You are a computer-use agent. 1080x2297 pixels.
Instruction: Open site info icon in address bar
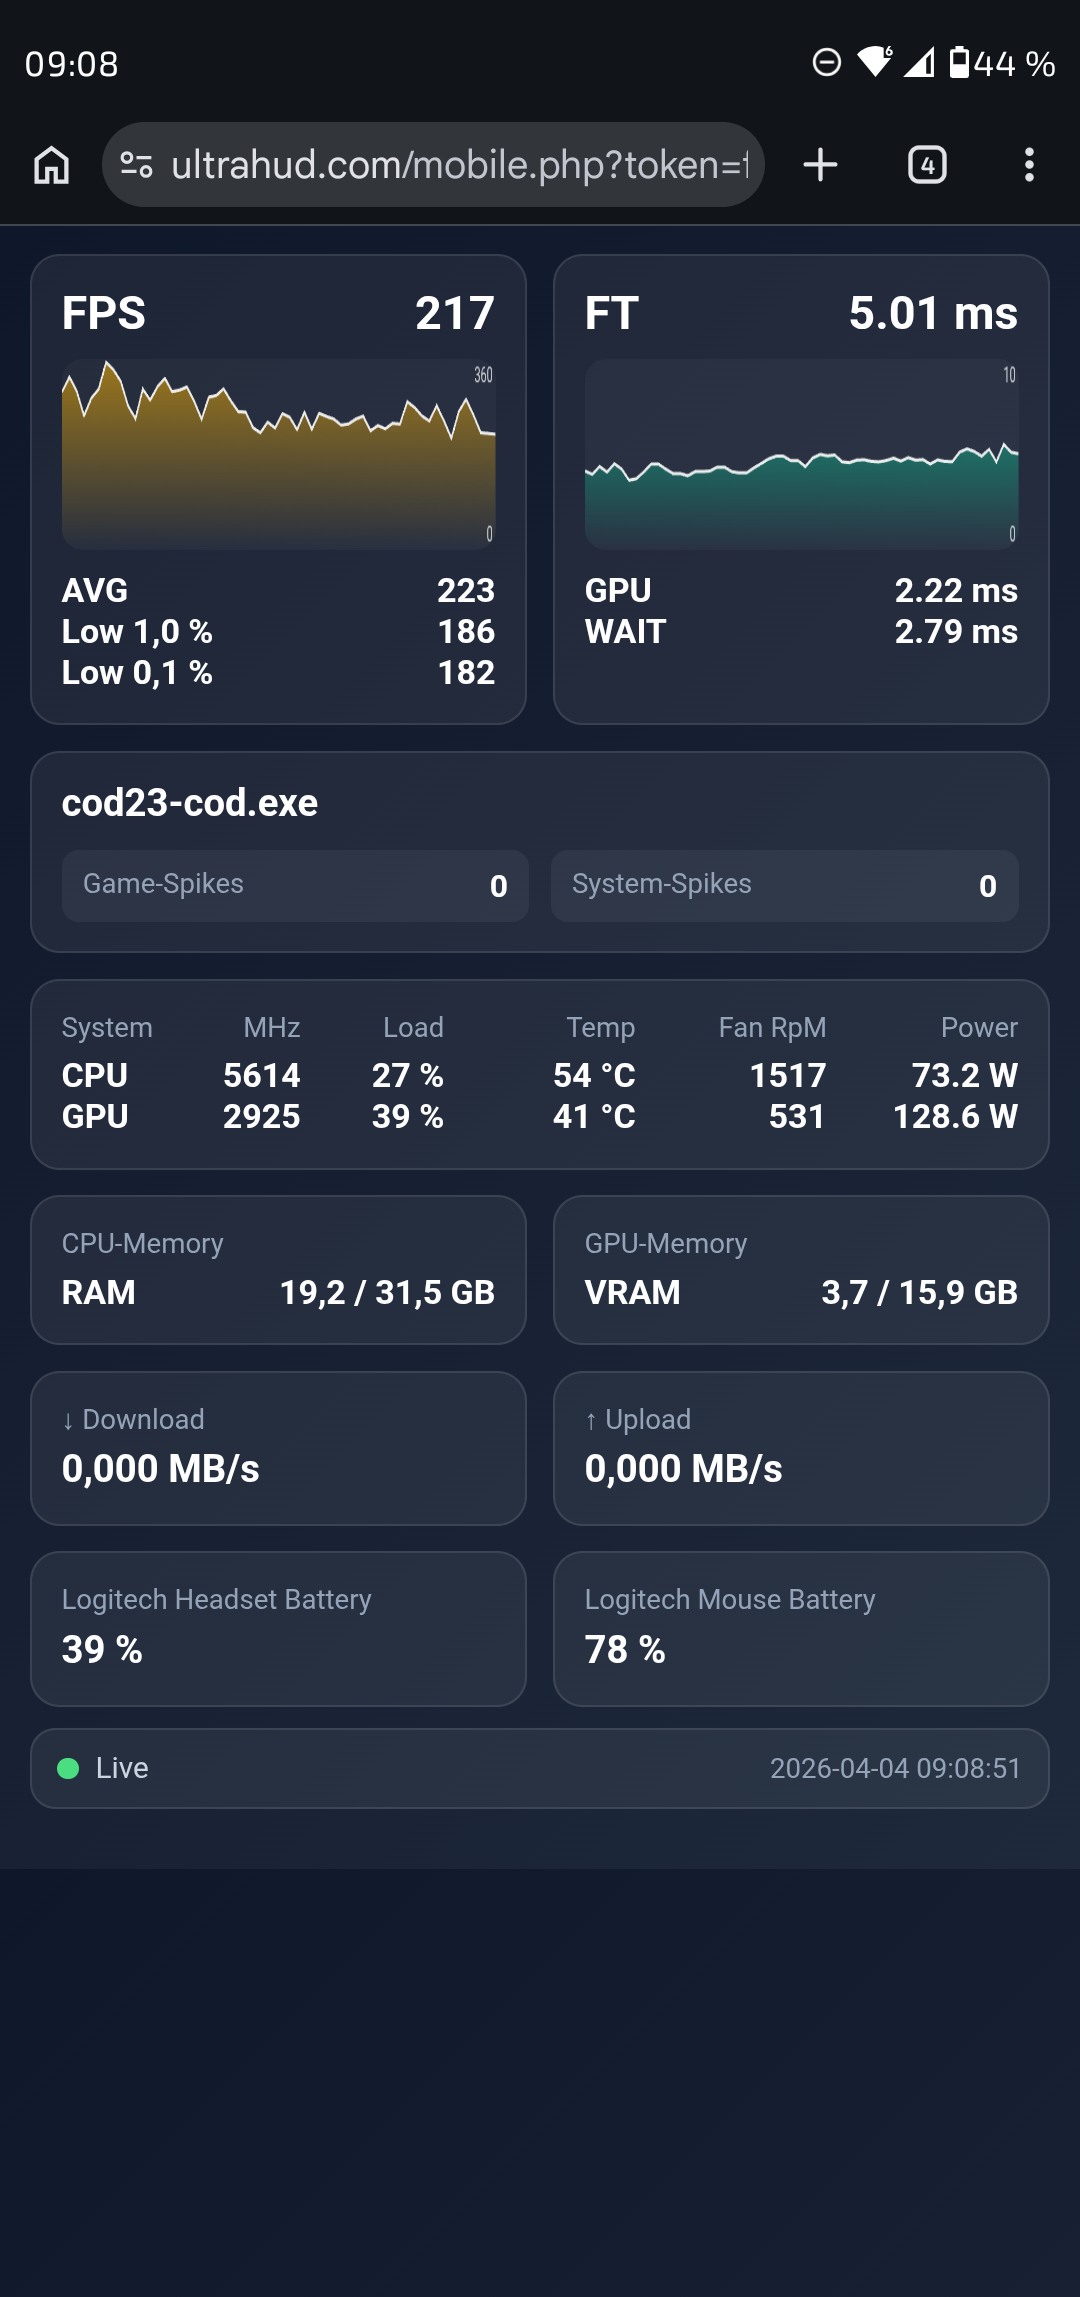(136, 165)
